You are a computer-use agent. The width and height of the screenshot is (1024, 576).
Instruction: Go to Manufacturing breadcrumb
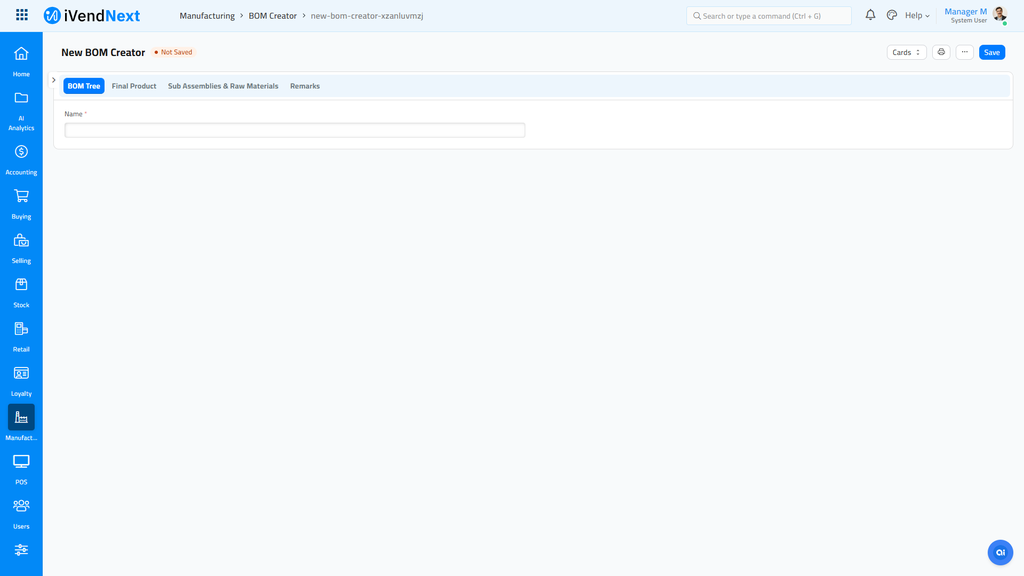(x=207, y=16)
